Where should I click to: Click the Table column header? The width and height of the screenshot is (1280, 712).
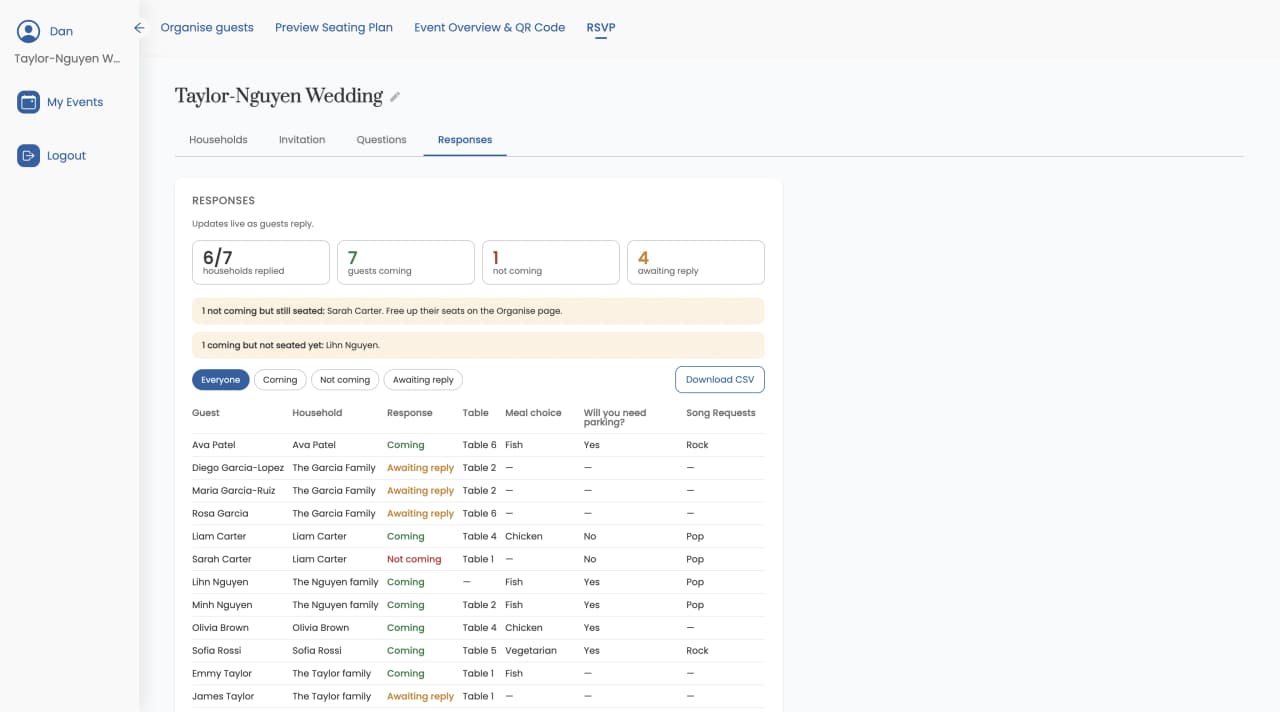(476, 413)
